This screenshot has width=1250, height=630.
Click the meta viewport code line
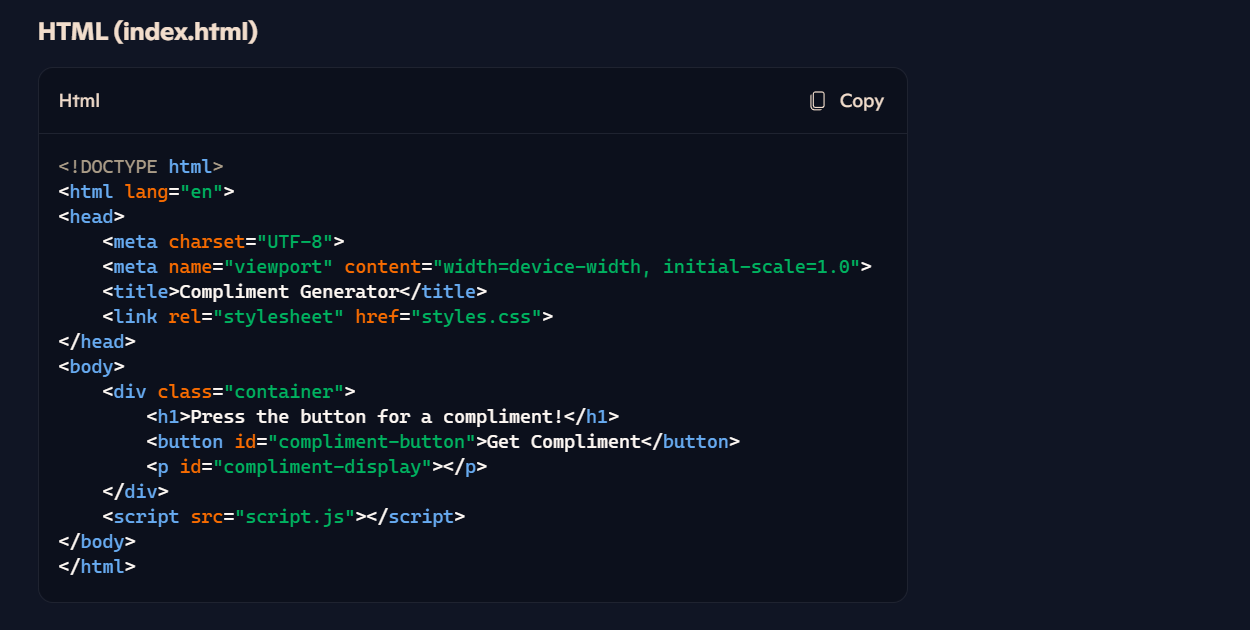click(487, 266)
